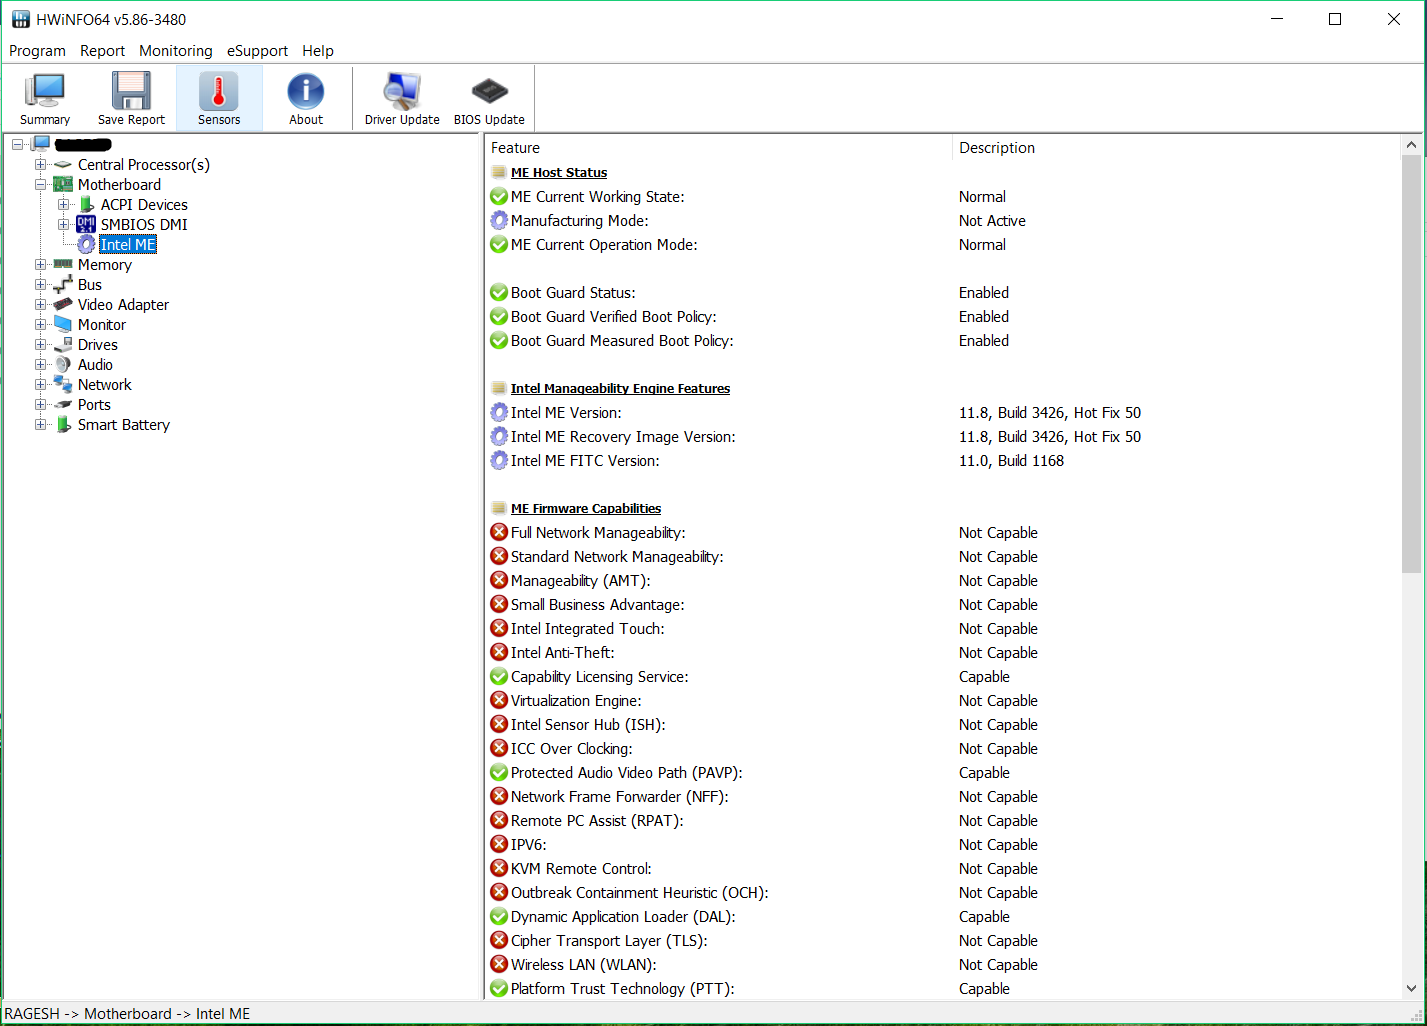
Task: Click the Intel ME gear icon in tree
Action: [87, 245]
